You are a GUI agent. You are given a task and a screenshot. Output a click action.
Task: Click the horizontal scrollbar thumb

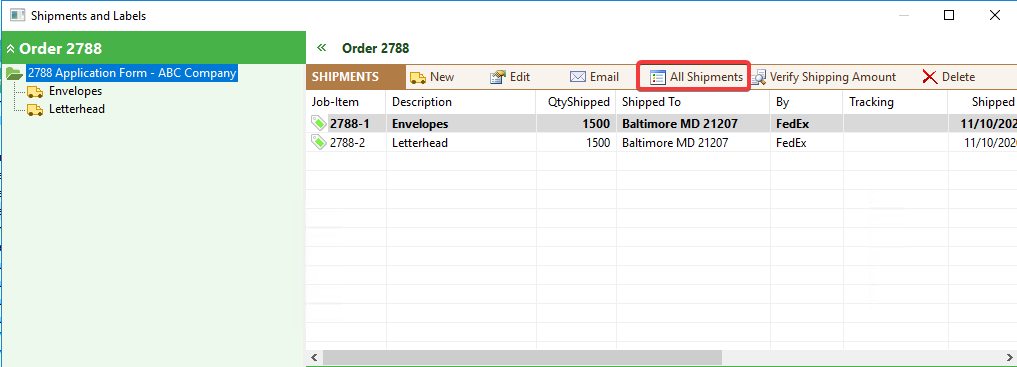(522, 357)
